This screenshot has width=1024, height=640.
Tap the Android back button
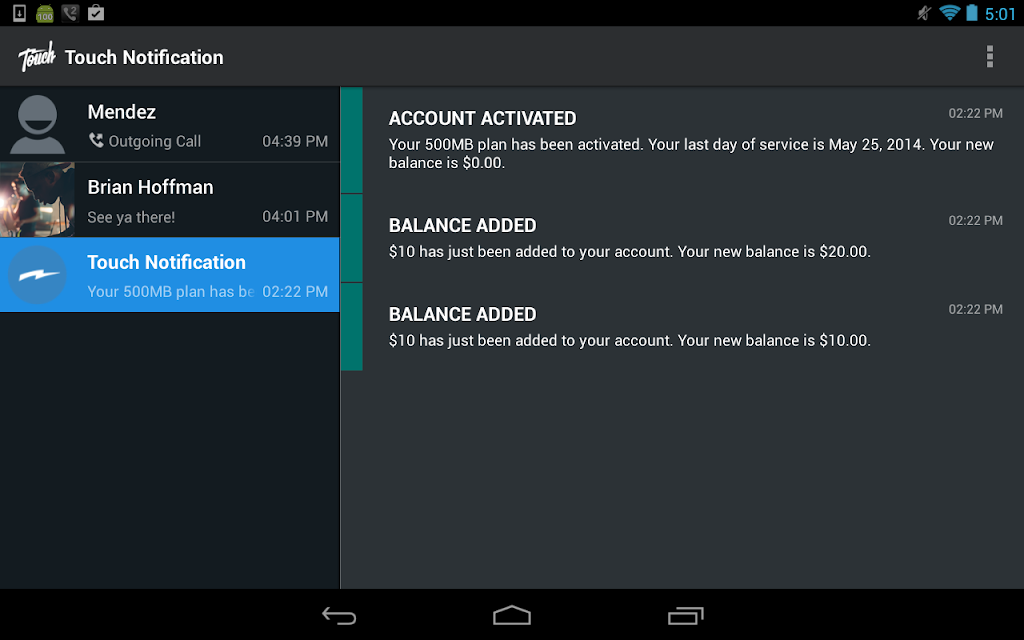[339, 615]
